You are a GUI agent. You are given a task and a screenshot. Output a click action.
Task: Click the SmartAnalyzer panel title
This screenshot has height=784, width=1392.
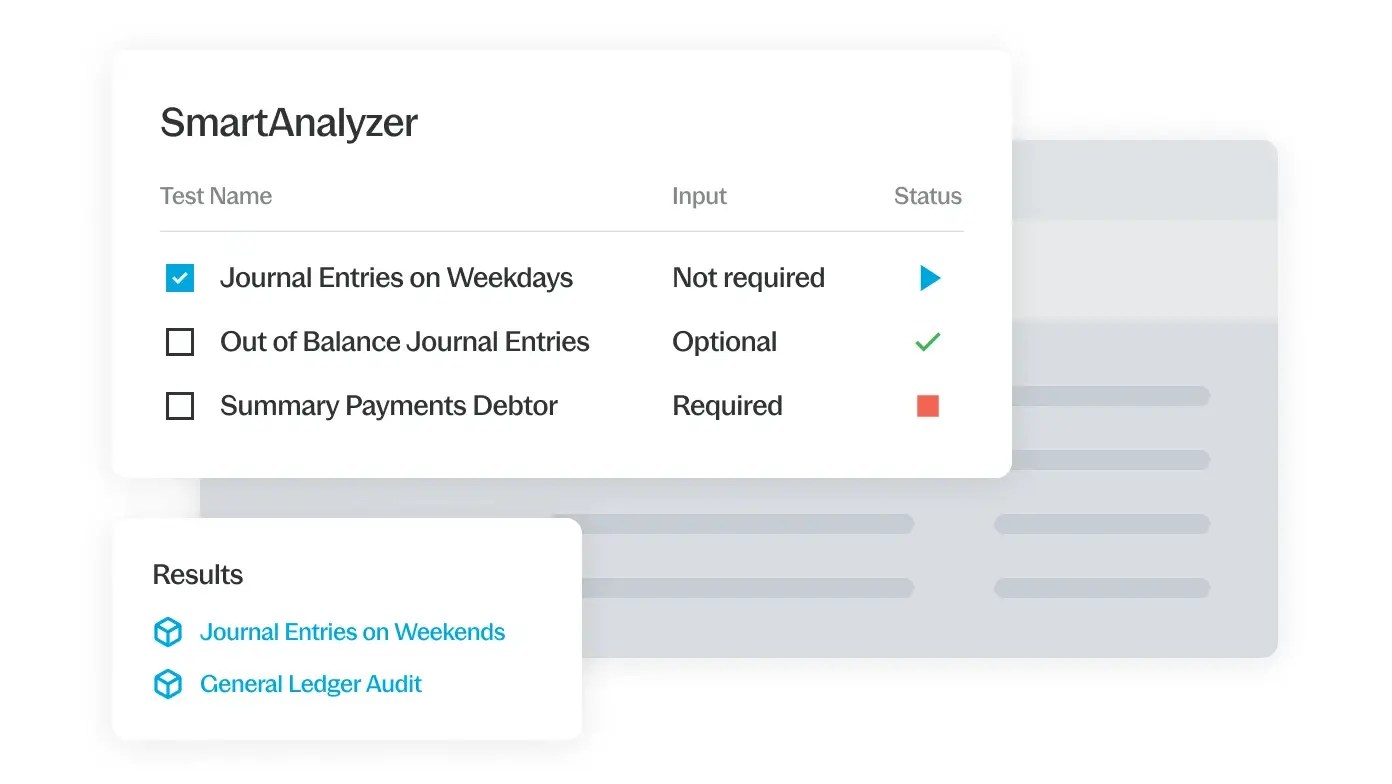tap(289, 123)
